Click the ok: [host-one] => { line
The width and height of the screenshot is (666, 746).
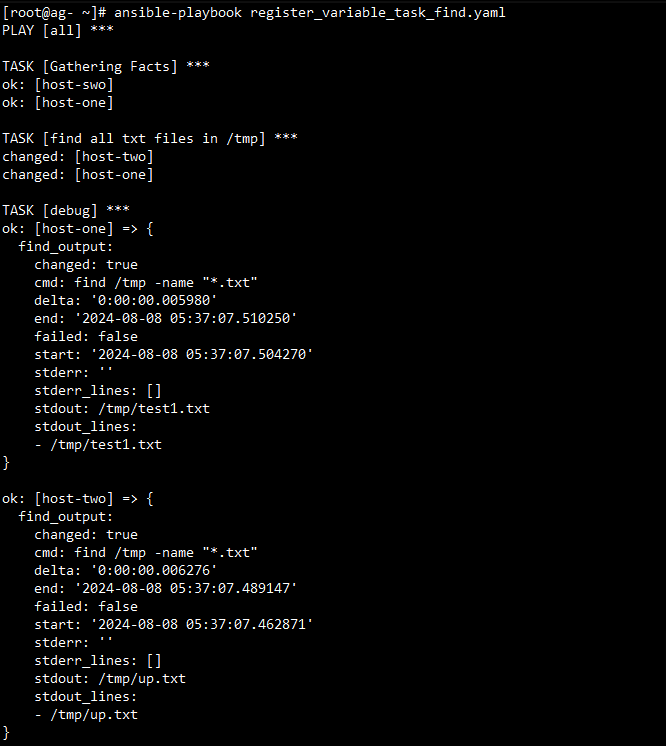(x=78, y=229)
